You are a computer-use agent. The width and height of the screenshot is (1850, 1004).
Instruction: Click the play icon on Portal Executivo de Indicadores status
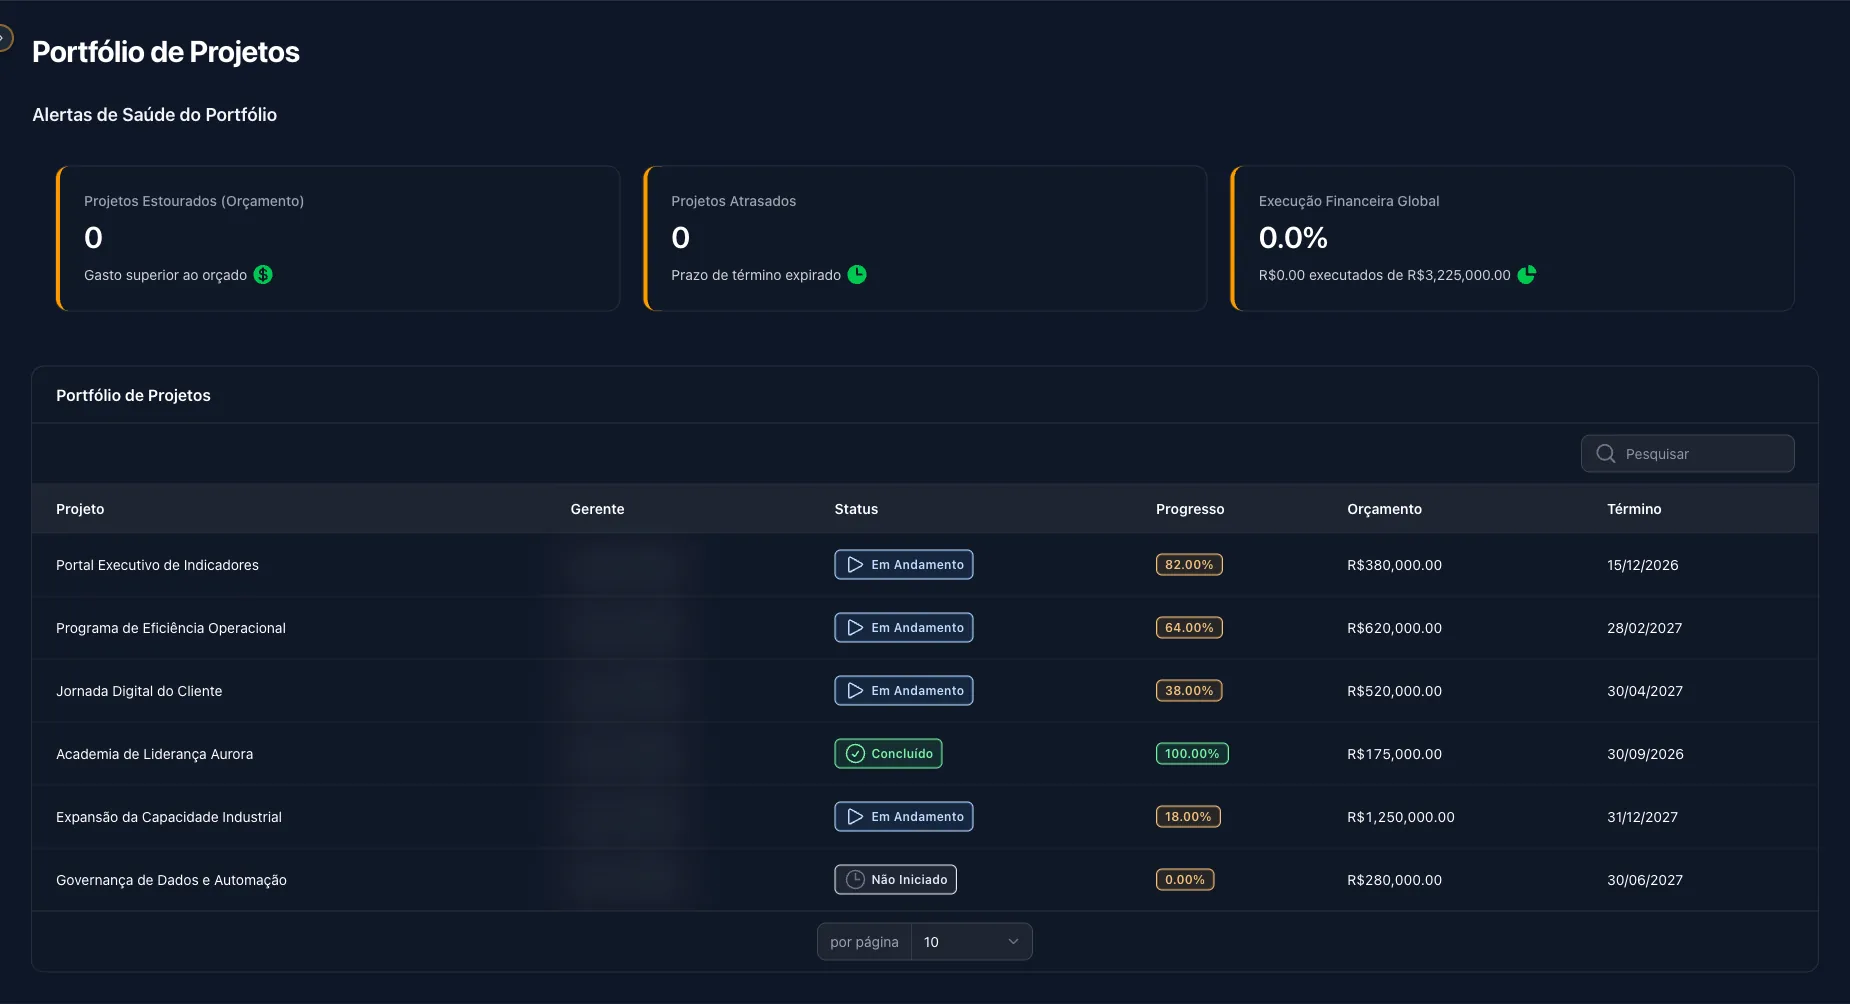(x=855, y=564)
